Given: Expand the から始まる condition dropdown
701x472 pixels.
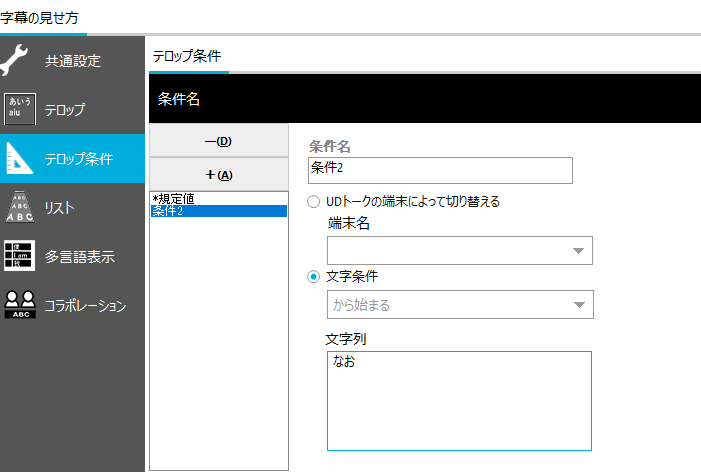Looking at the screenshot, I should 460,304.
